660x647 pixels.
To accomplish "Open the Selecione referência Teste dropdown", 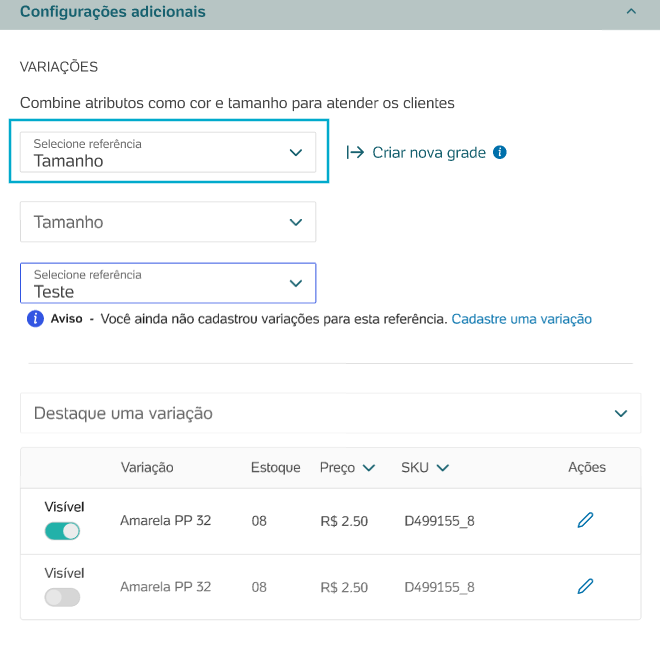I will (168, 283).
